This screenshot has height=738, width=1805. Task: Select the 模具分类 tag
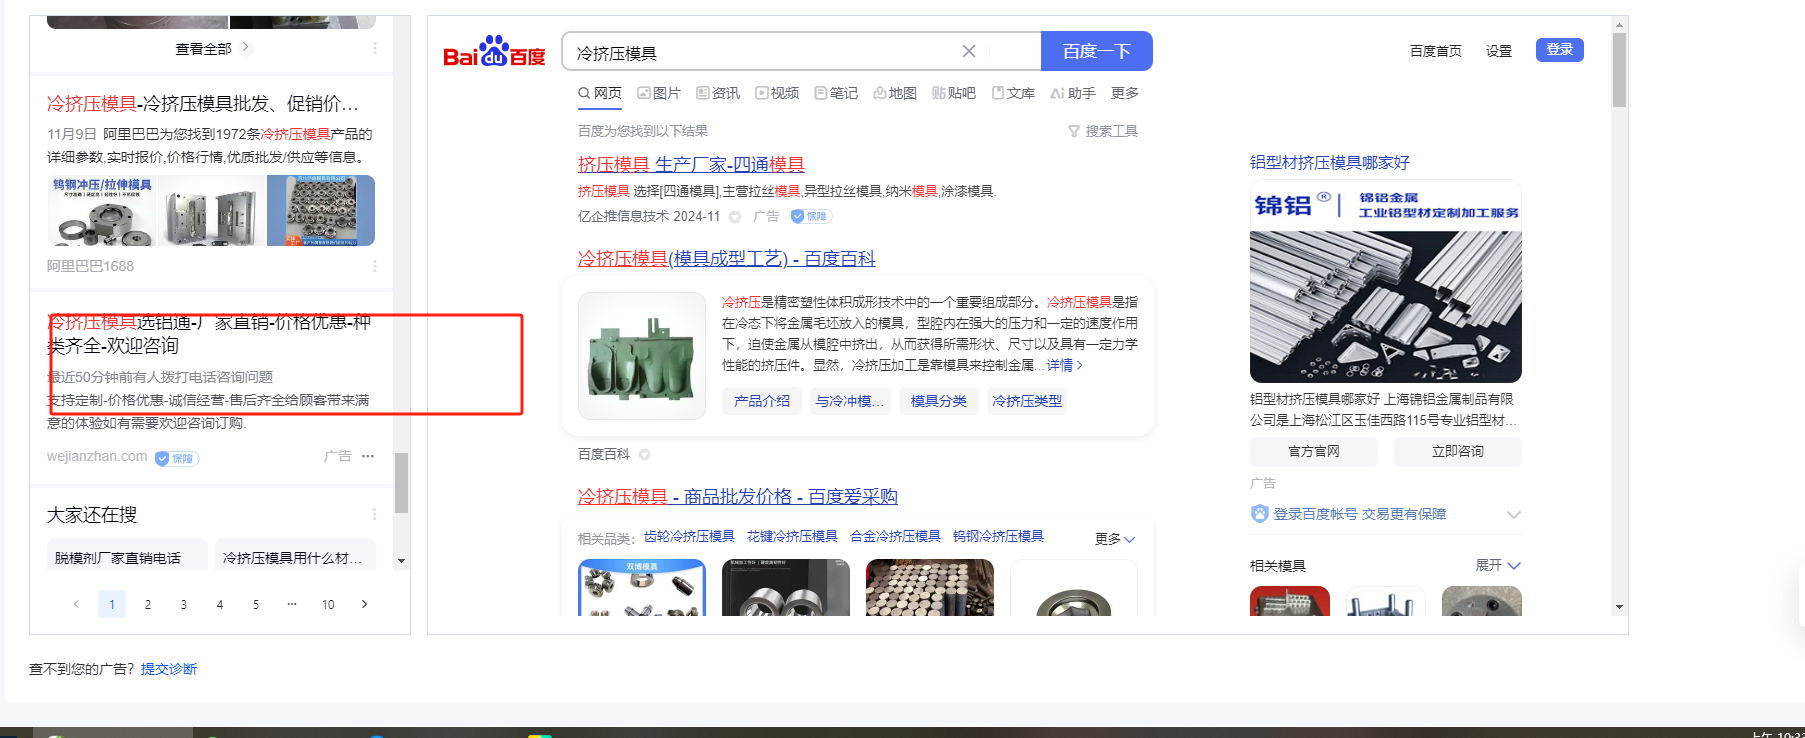(x=939, y=401)
